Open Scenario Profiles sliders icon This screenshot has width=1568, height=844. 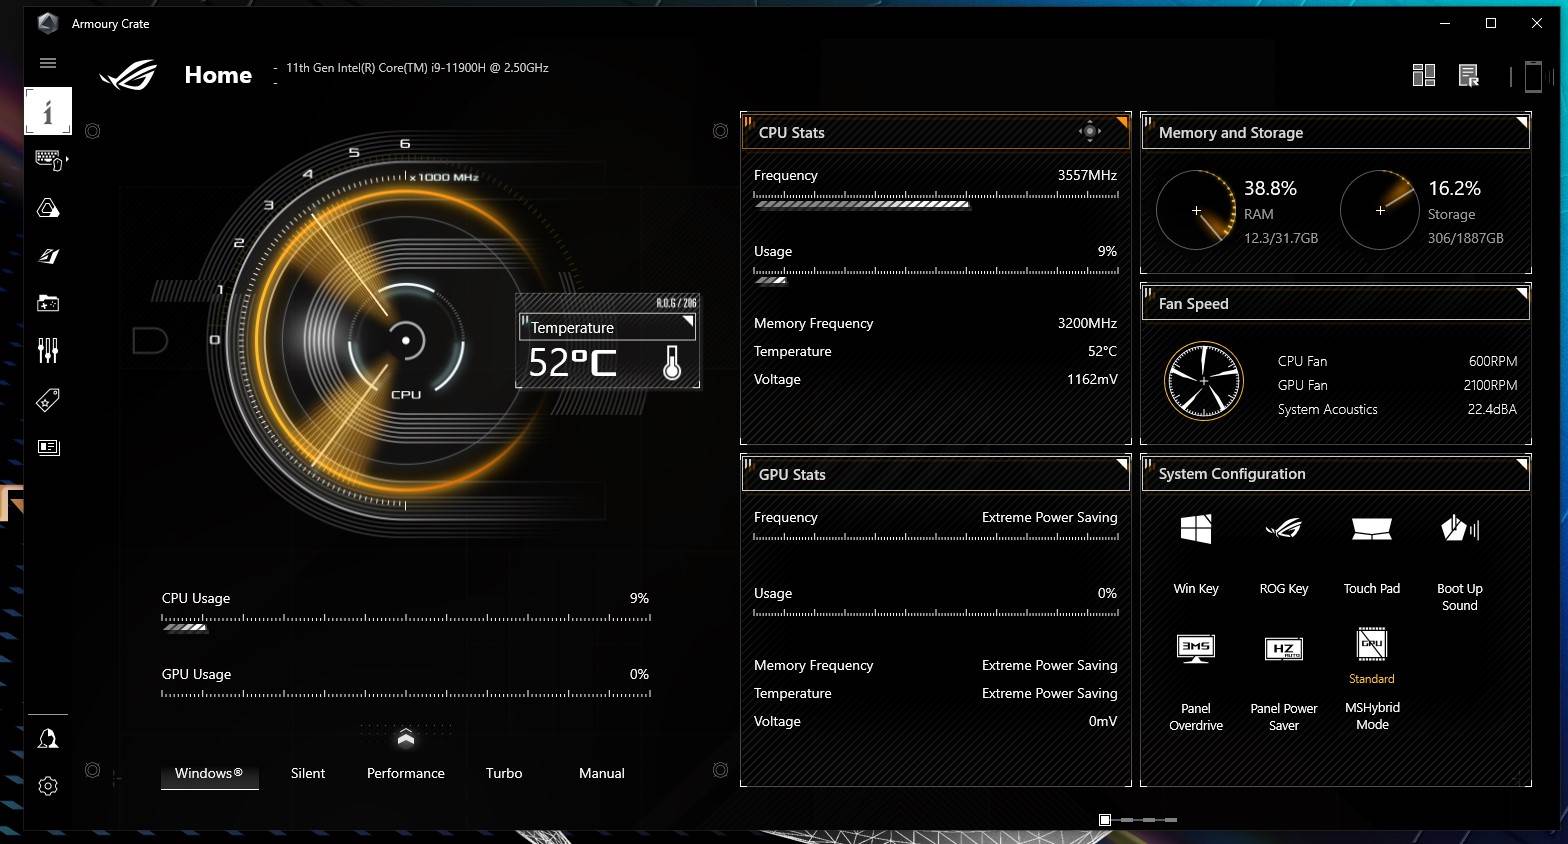point(48,350)
